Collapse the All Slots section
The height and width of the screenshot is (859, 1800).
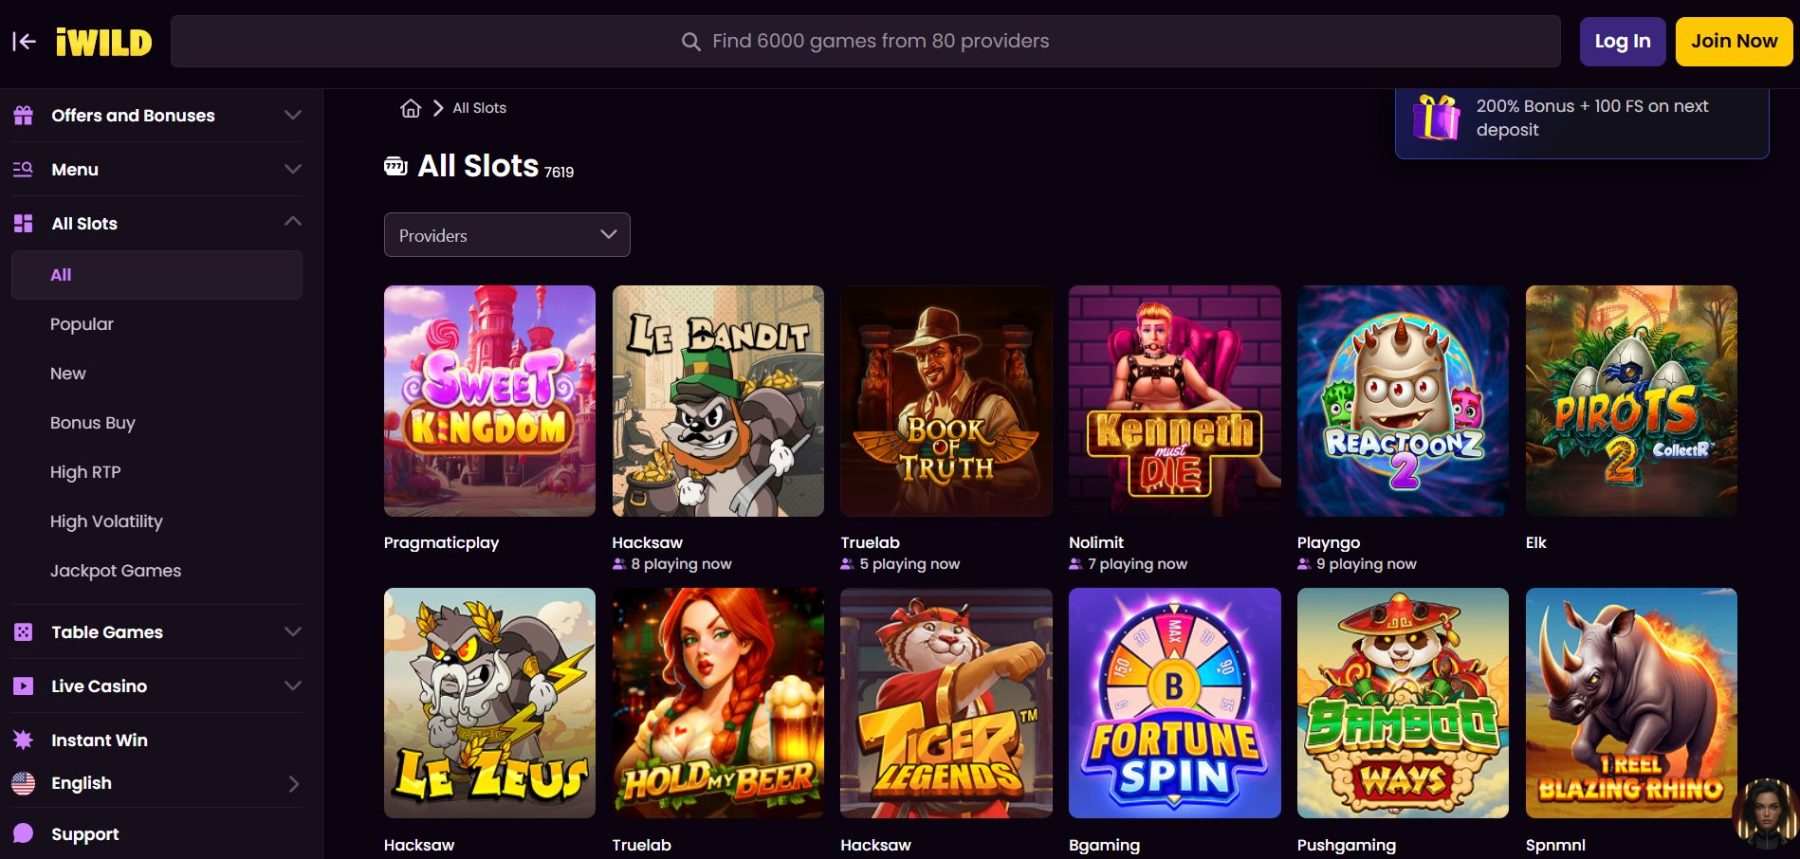pyautogui.click(x=292, y=222)
